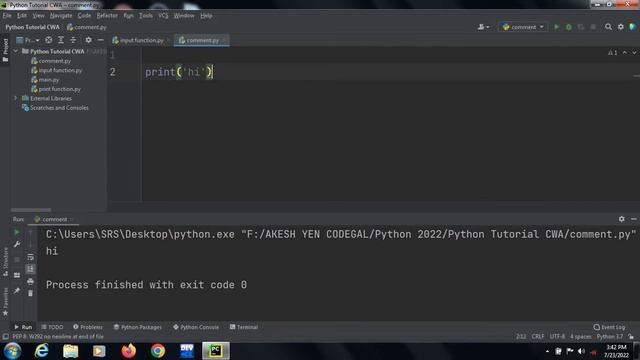Screen dimensions: 640x360
Task: Open the File menu
Action: 7,16
